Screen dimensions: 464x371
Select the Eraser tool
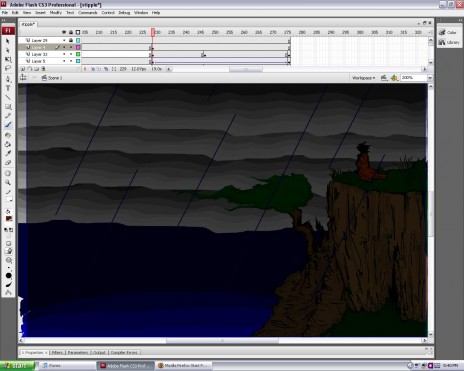pyautogui.click(x=8, y=163)
